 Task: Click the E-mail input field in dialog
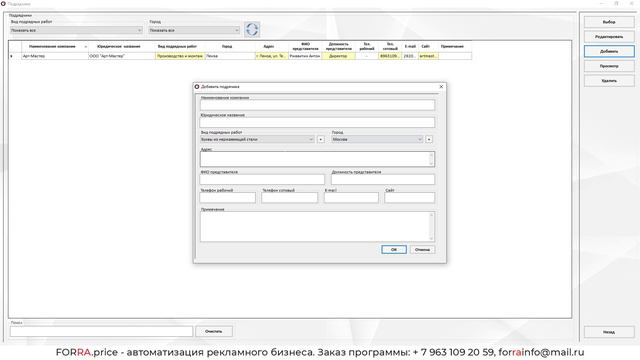pos(351,198)
